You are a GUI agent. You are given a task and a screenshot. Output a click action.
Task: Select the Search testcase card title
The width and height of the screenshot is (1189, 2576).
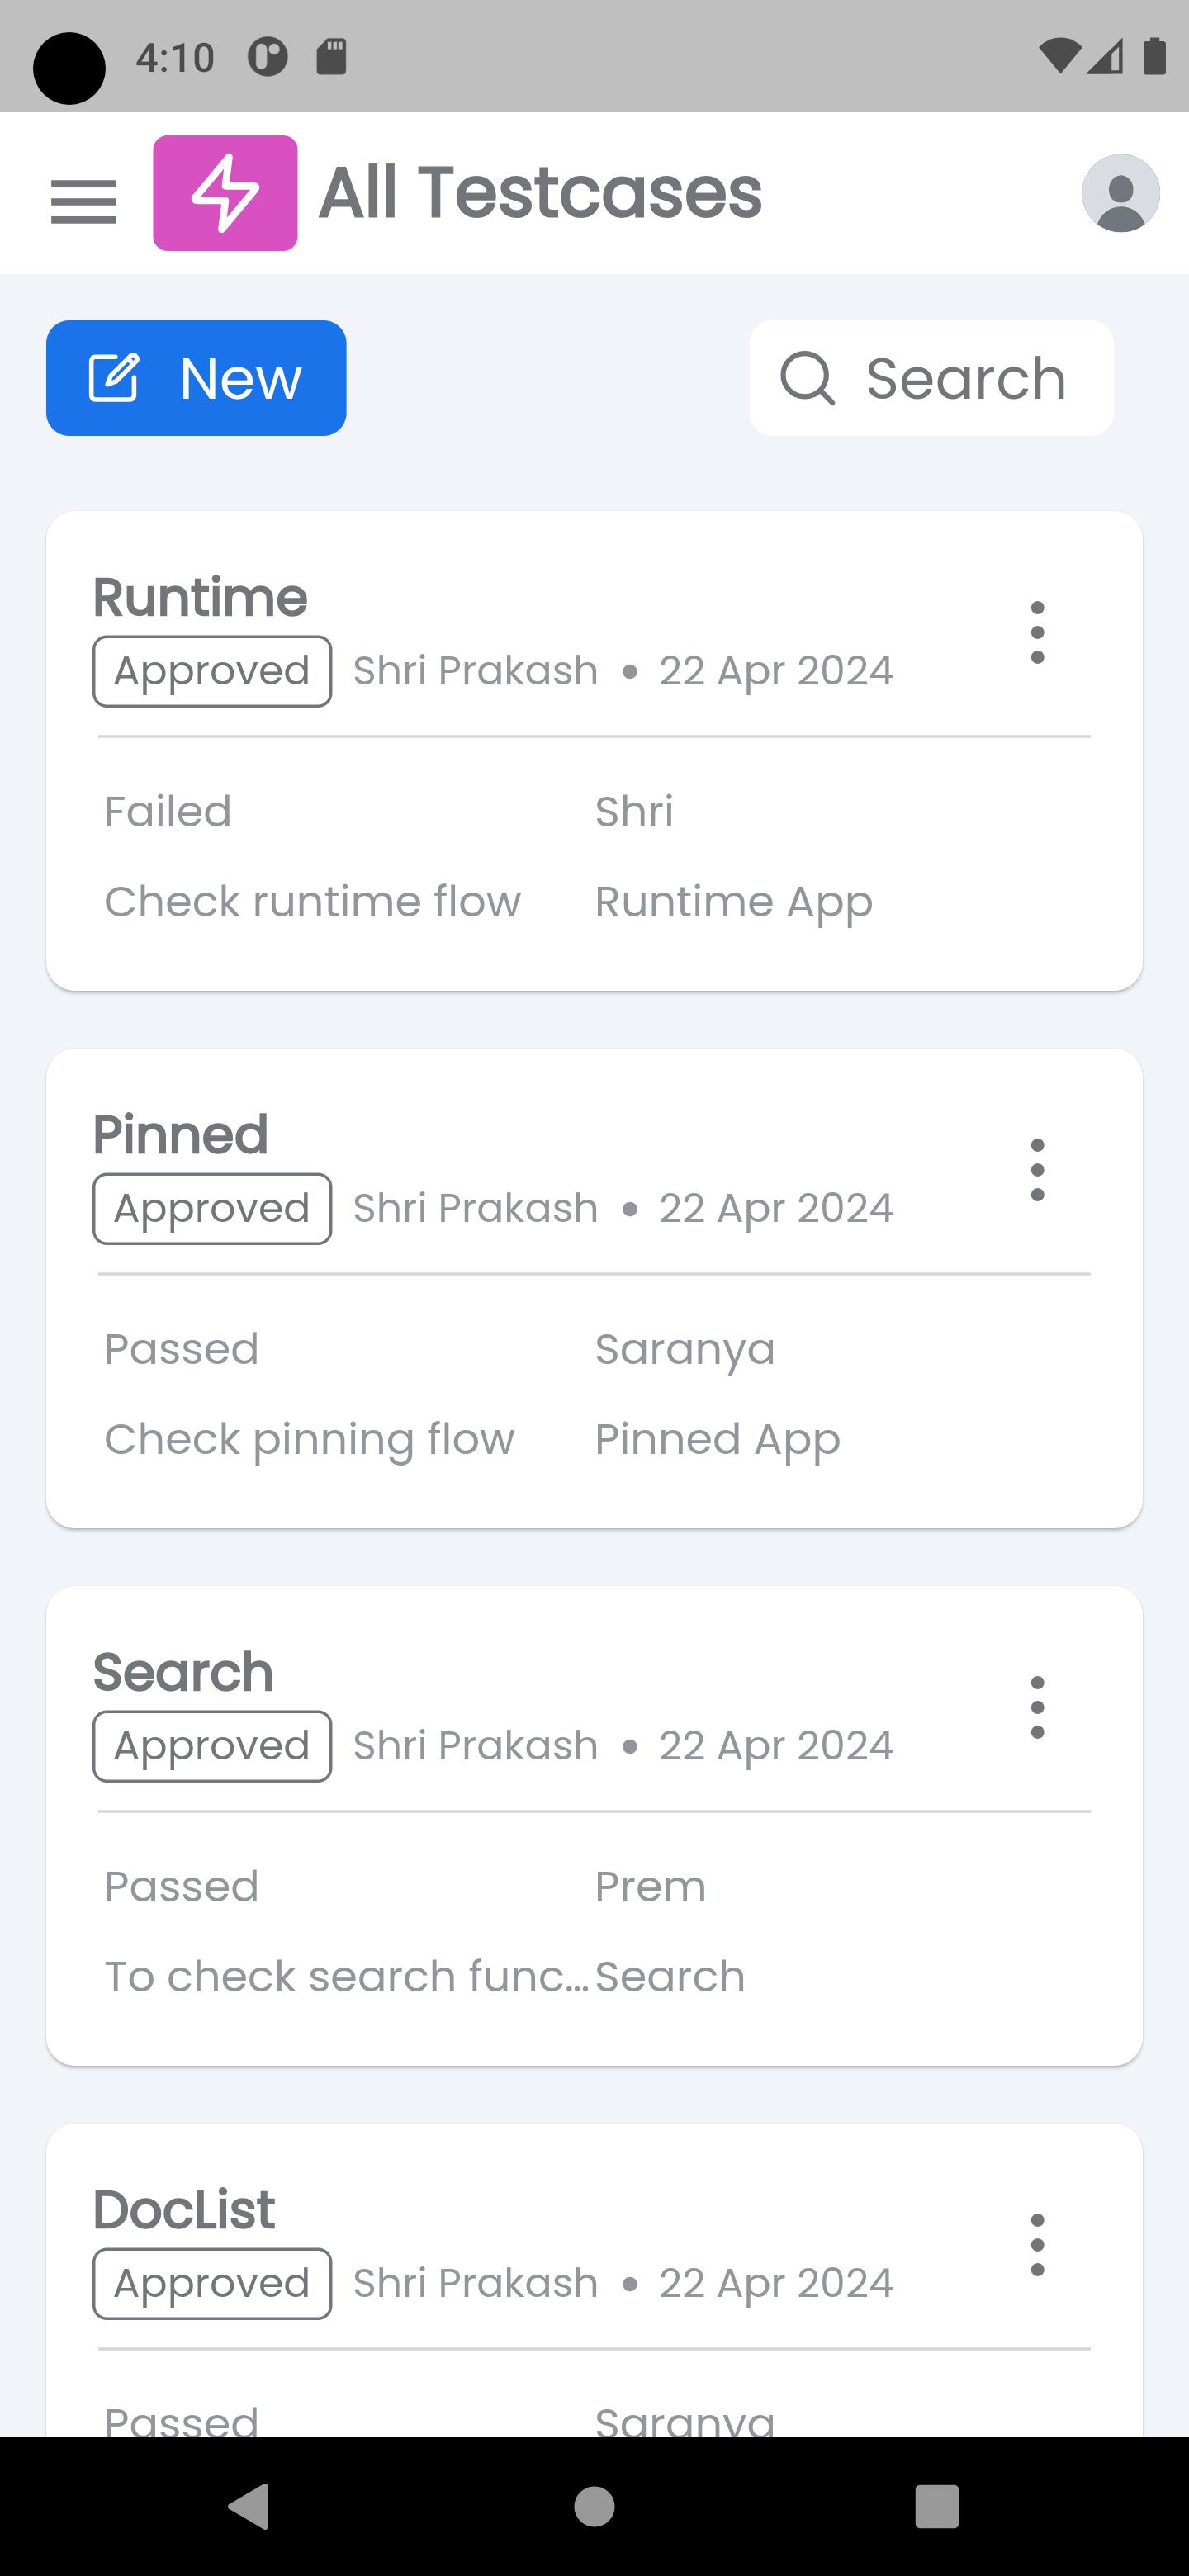tap(183, 1673)
